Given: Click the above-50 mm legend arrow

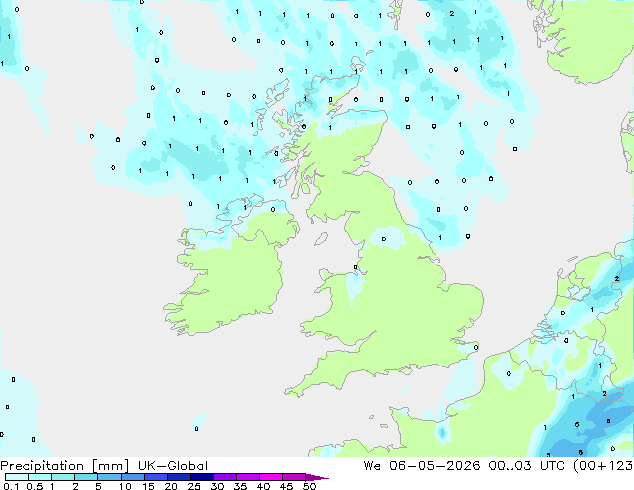Looking at the screenshot, I should 317,477.
